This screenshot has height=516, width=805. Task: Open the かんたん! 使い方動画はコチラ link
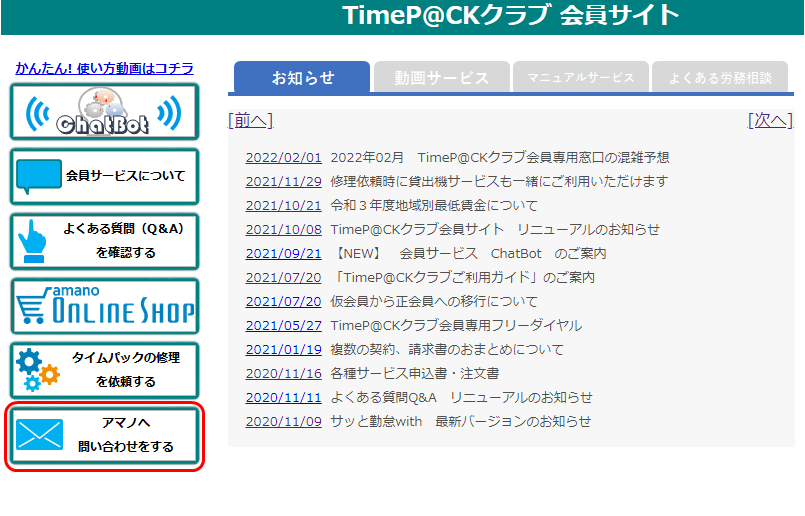pos(104,68)
